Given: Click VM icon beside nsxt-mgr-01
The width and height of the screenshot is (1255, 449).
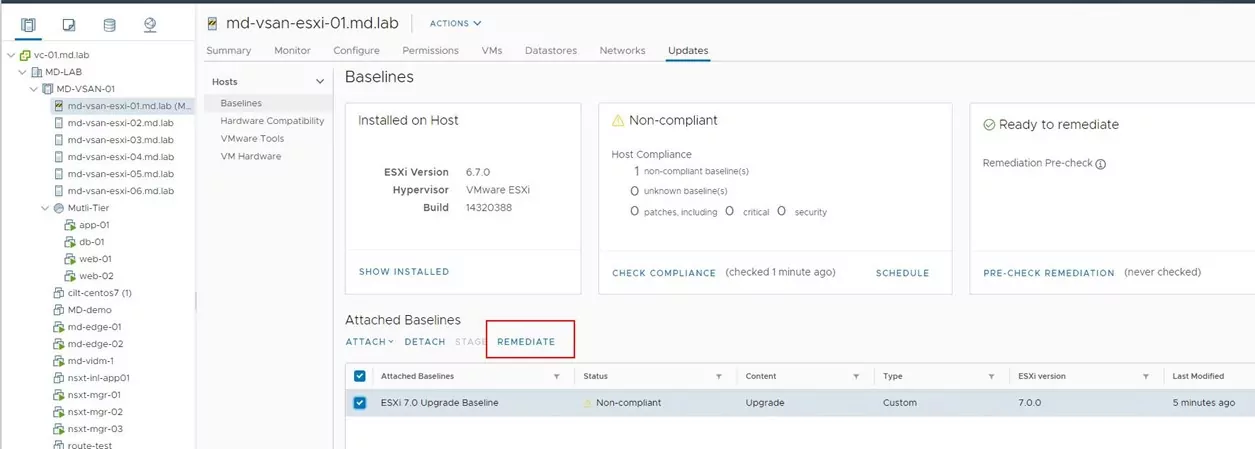Looking at the screenshot, I should 59,395.
